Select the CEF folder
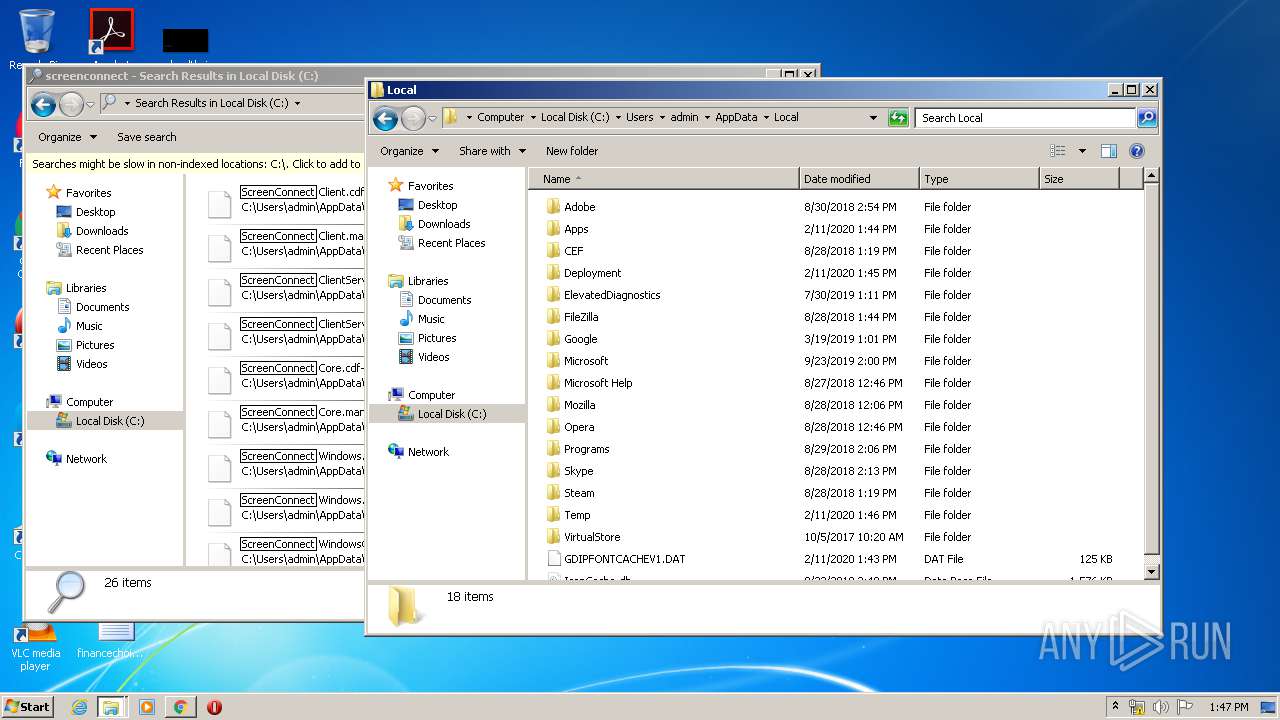Viewport: 1280px width, 720px height. (573, 251)
